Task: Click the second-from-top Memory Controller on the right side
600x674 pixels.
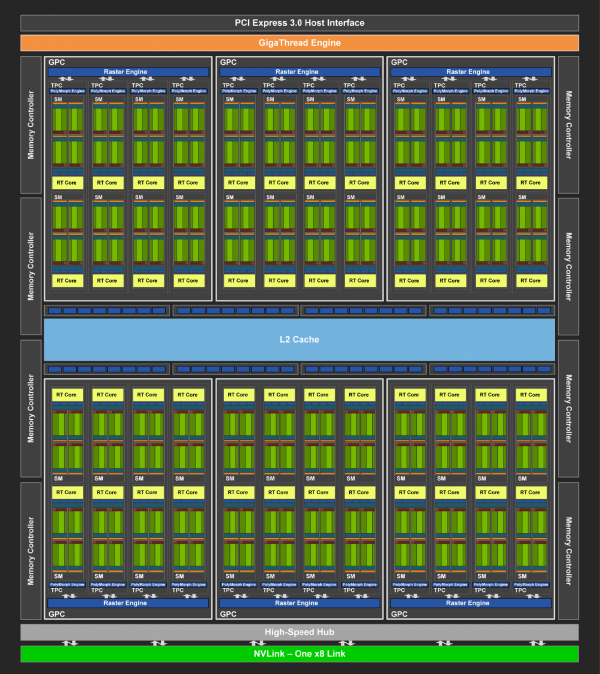Action: pyautogui.click(x=568, y=267)
